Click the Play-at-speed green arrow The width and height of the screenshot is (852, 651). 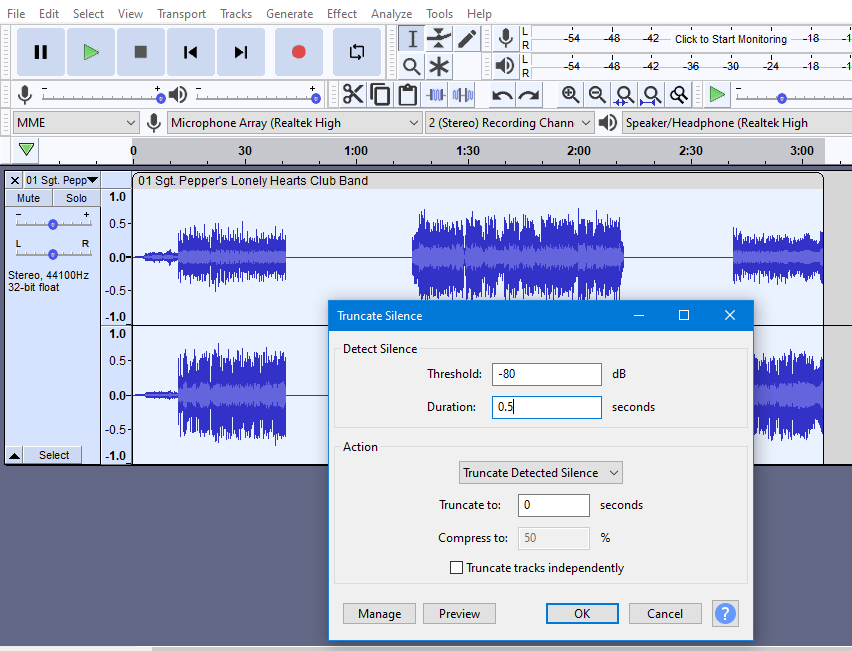click(717, 95)
